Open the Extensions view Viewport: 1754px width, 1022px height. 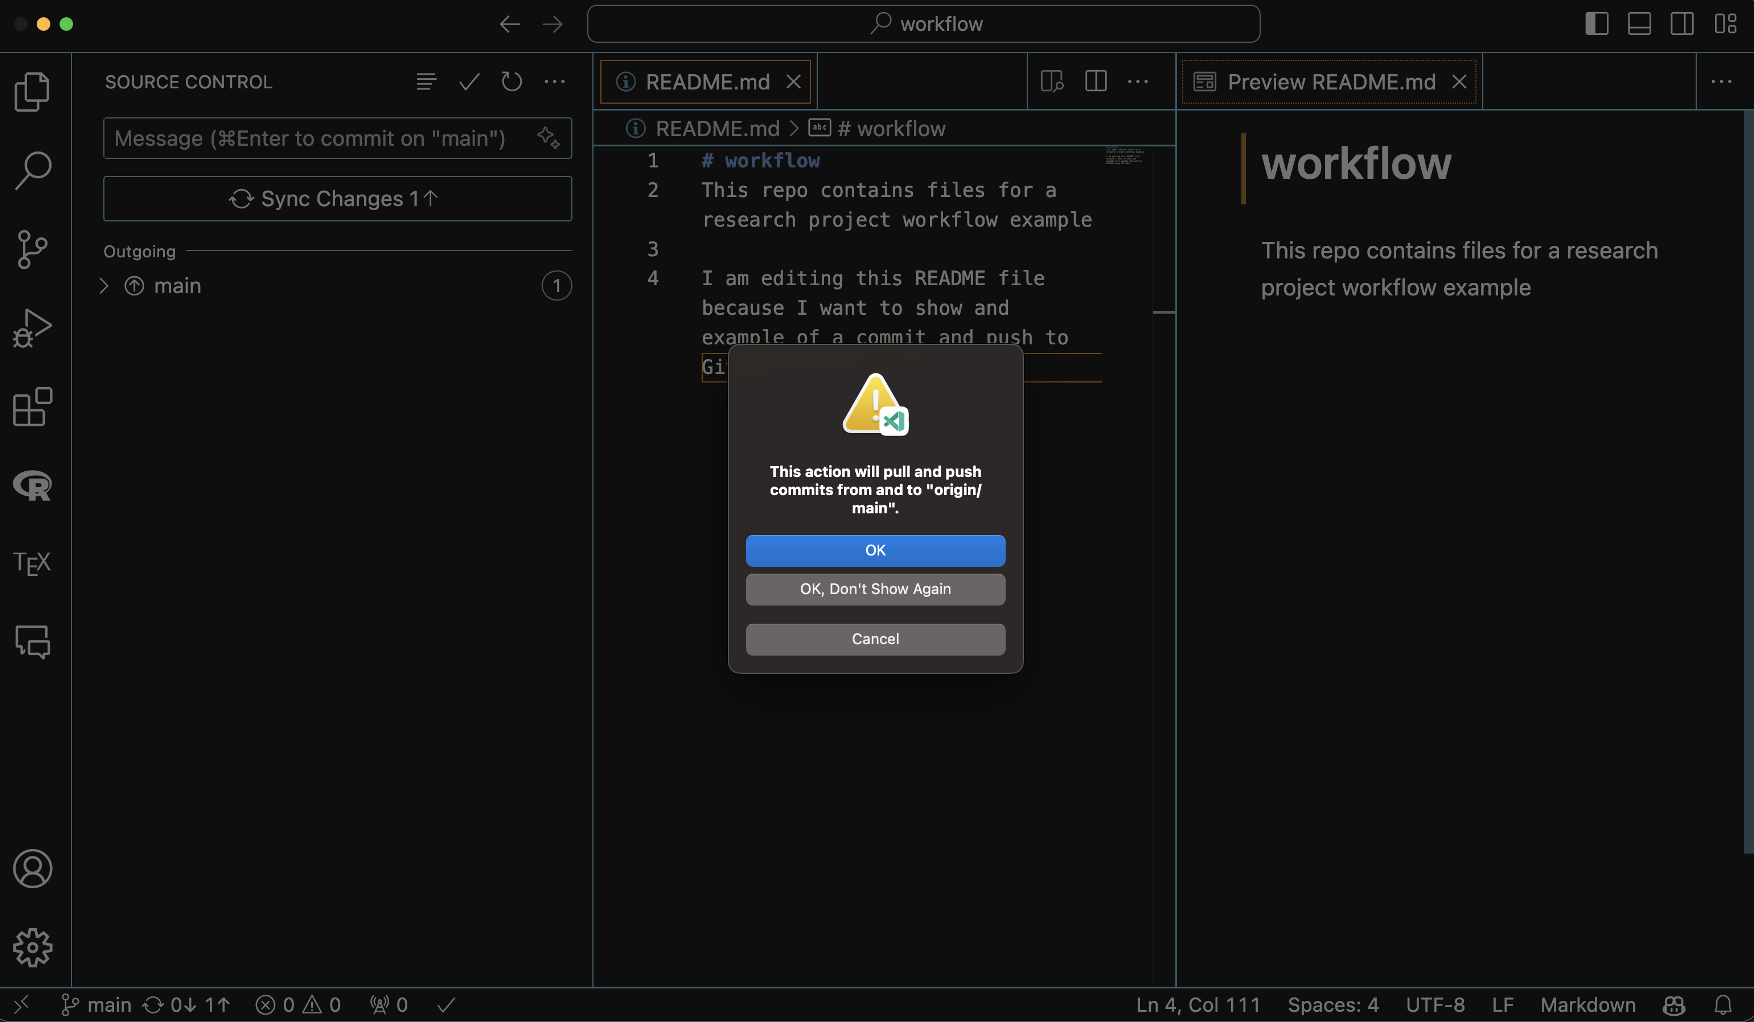tap(33, 407)
